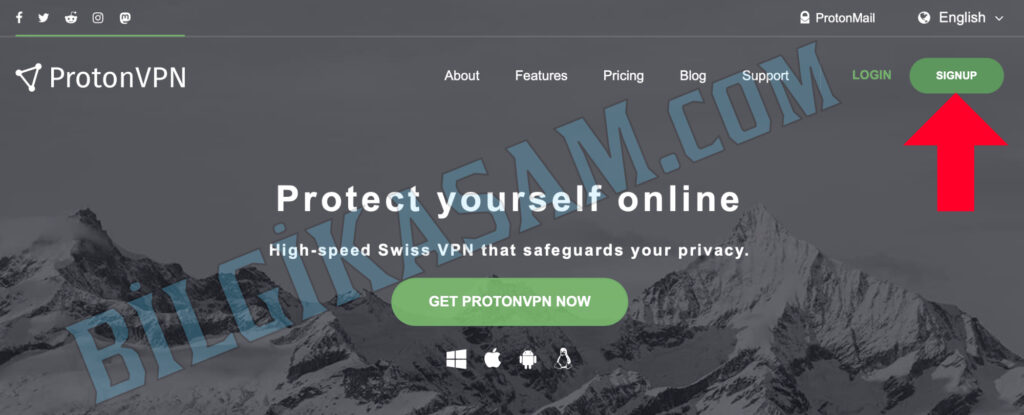The image size is (1024, 415).
Task: Click the globe icon beside English
Action: [924, 18]
